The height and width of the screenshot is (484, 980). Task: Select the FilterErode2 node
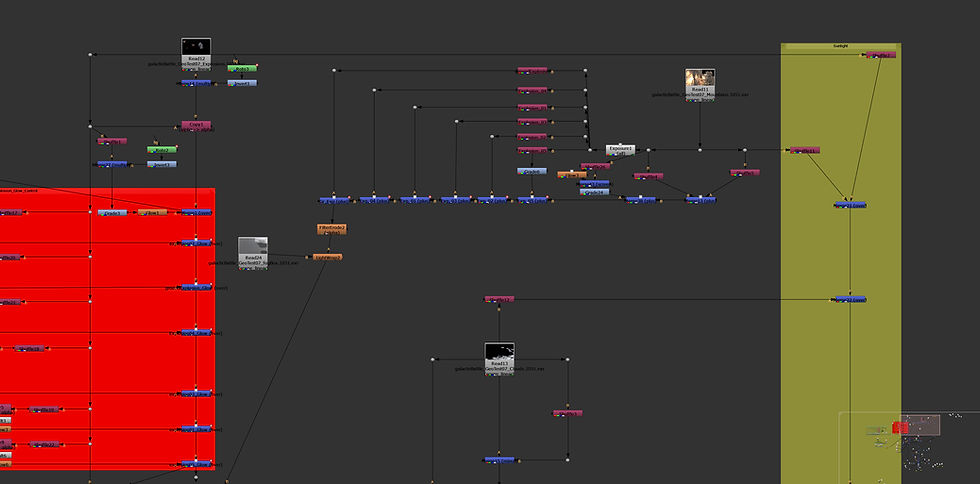coord(332,229)
